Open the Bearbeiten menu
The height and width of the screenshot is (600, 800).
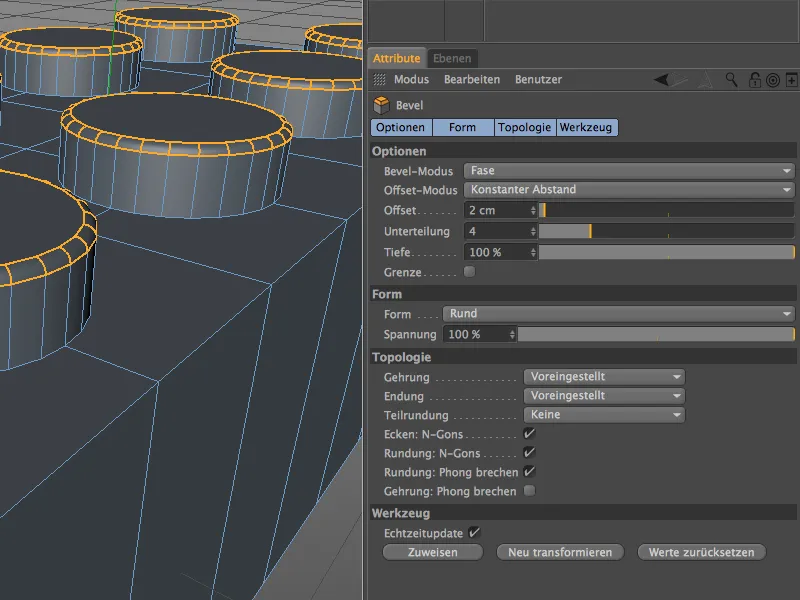[472, 80]
